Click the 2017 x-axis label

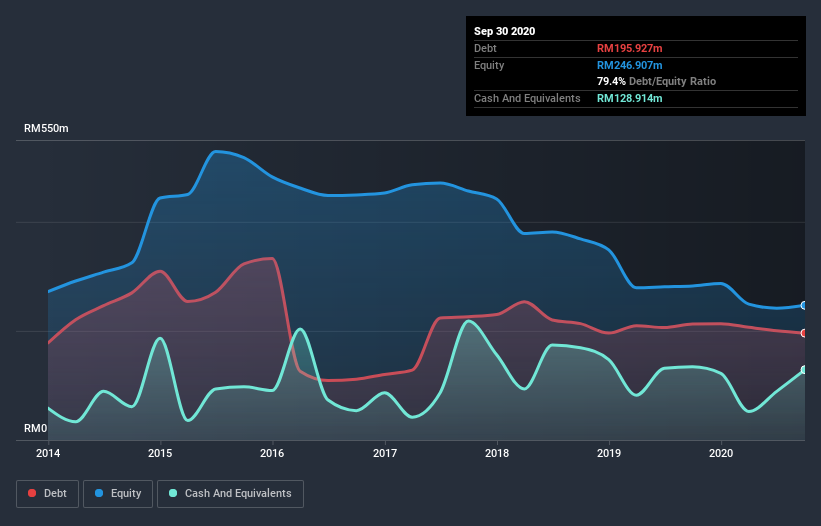click(x=385, y=453)
